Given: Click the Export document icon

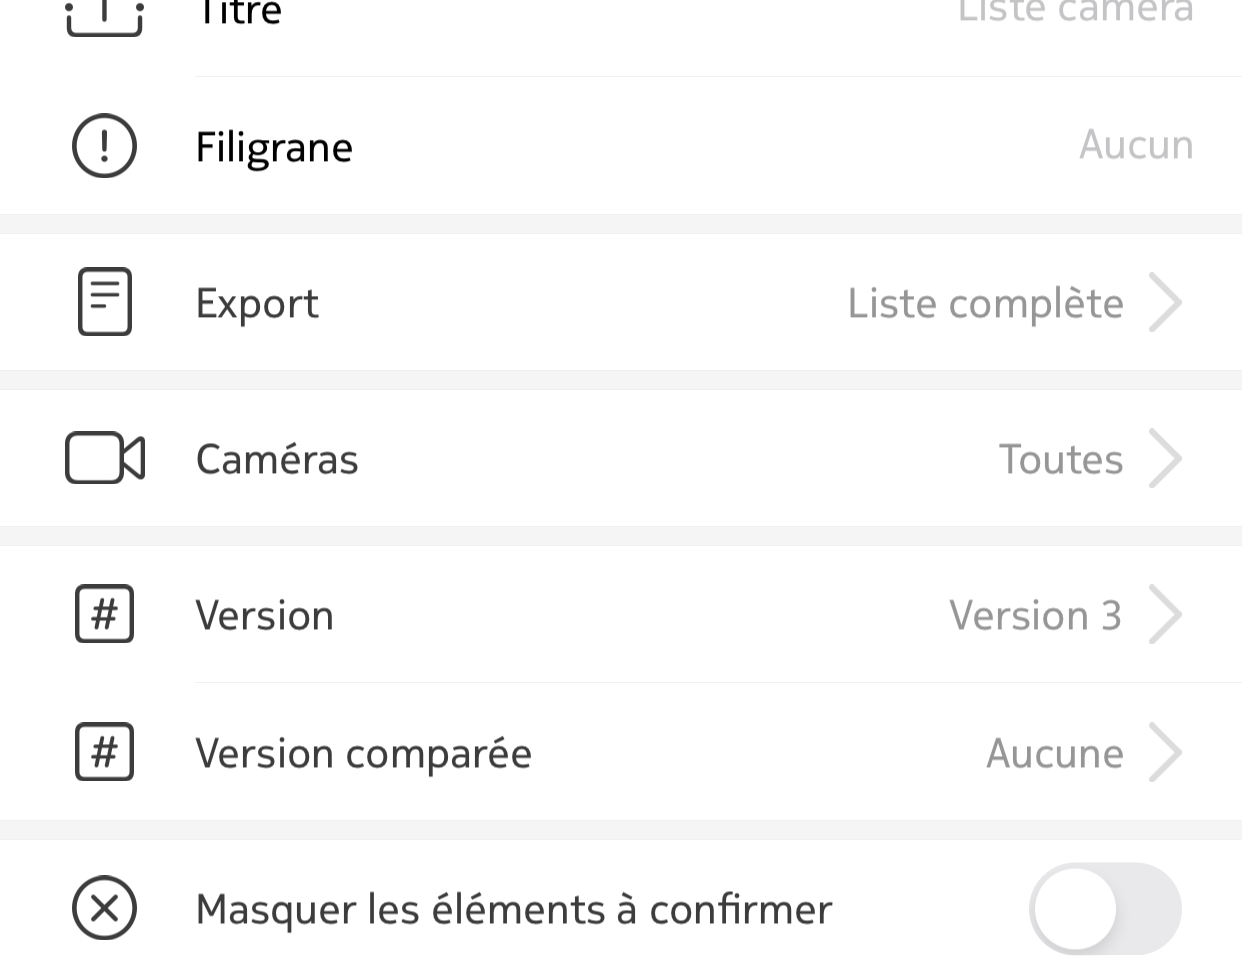Looking at the screenshot, I should 105,302.
